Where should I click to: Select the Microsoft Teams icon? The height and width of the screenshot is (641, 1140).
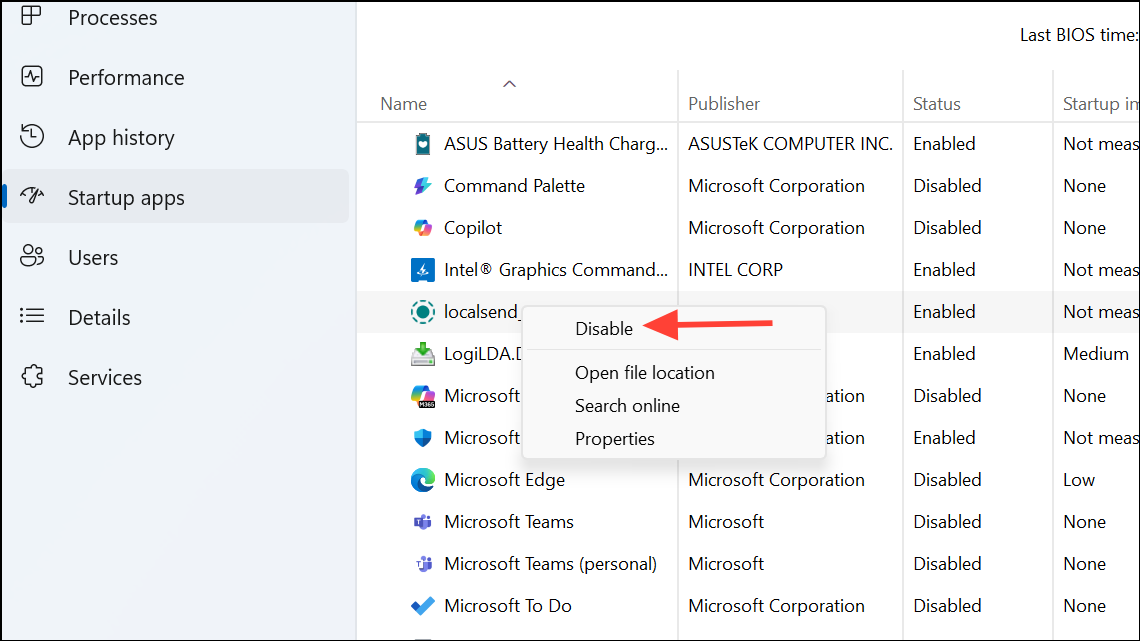pyautogui.click(x=422, y=522)
